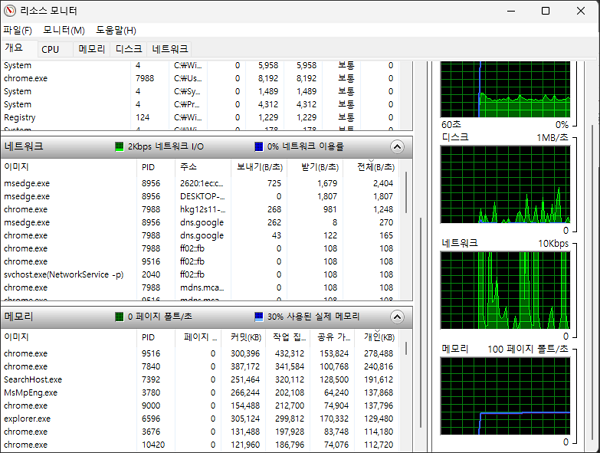Image resolution: width=600 pixels, height=453 pixels.
Task: Select chrome.exe PID 7988 disk row
Action: click(201, 78)
